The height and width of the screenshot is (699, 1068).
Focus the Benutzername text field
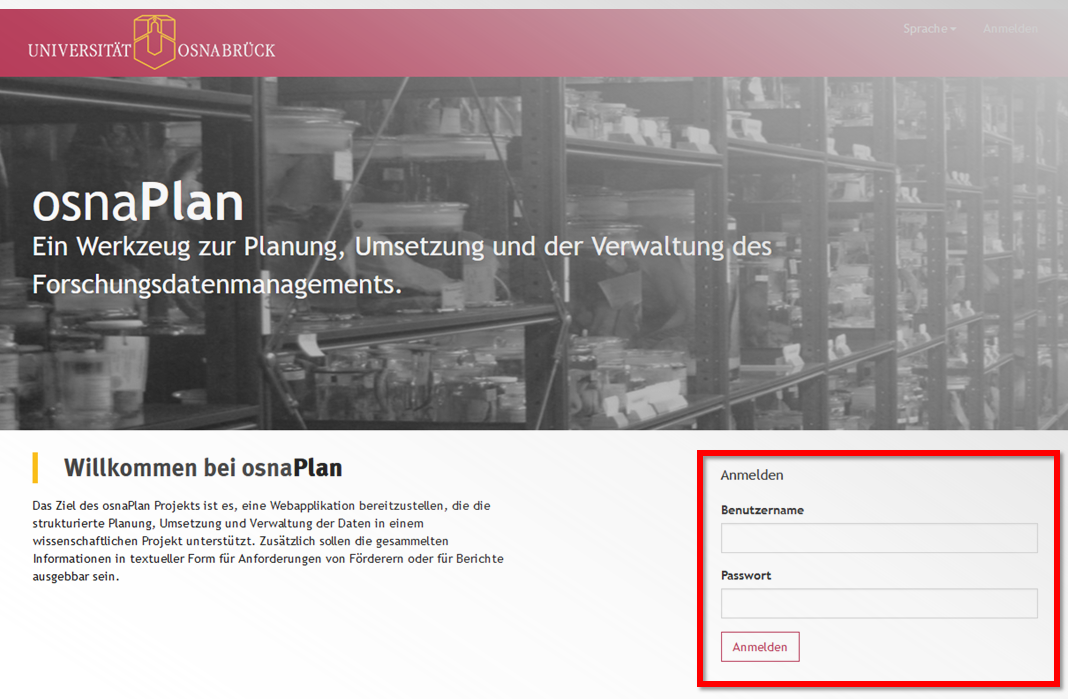tap(878, 538)
